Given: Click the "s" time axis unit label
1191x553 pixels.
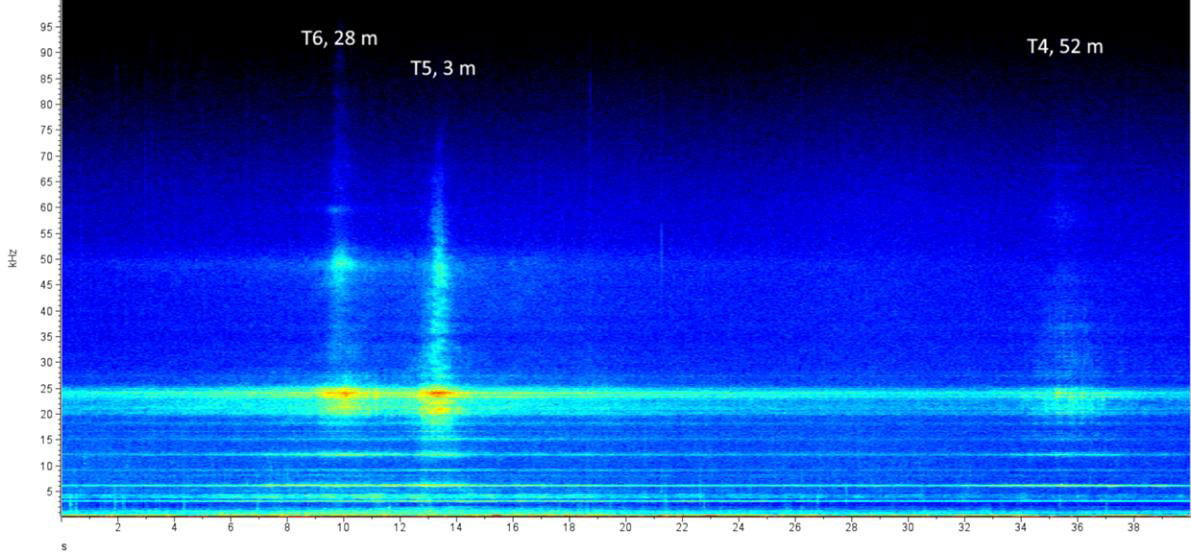Looking at the screenshot, I should click(65, 547).
